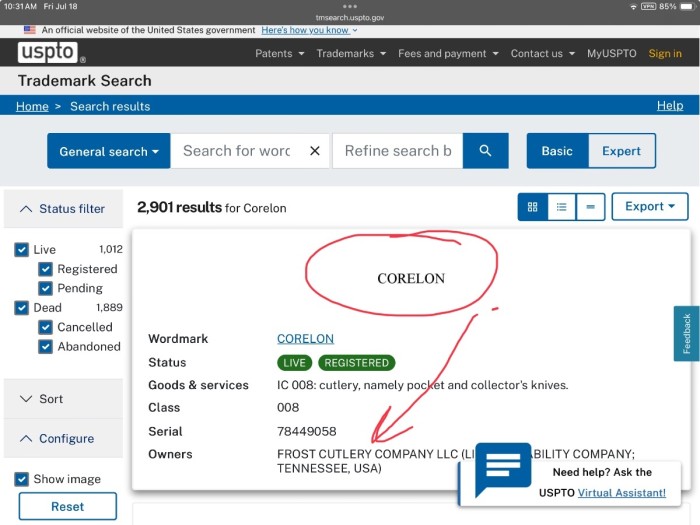
Task: Expand the Sort section
Action: (x=63, y=399)
